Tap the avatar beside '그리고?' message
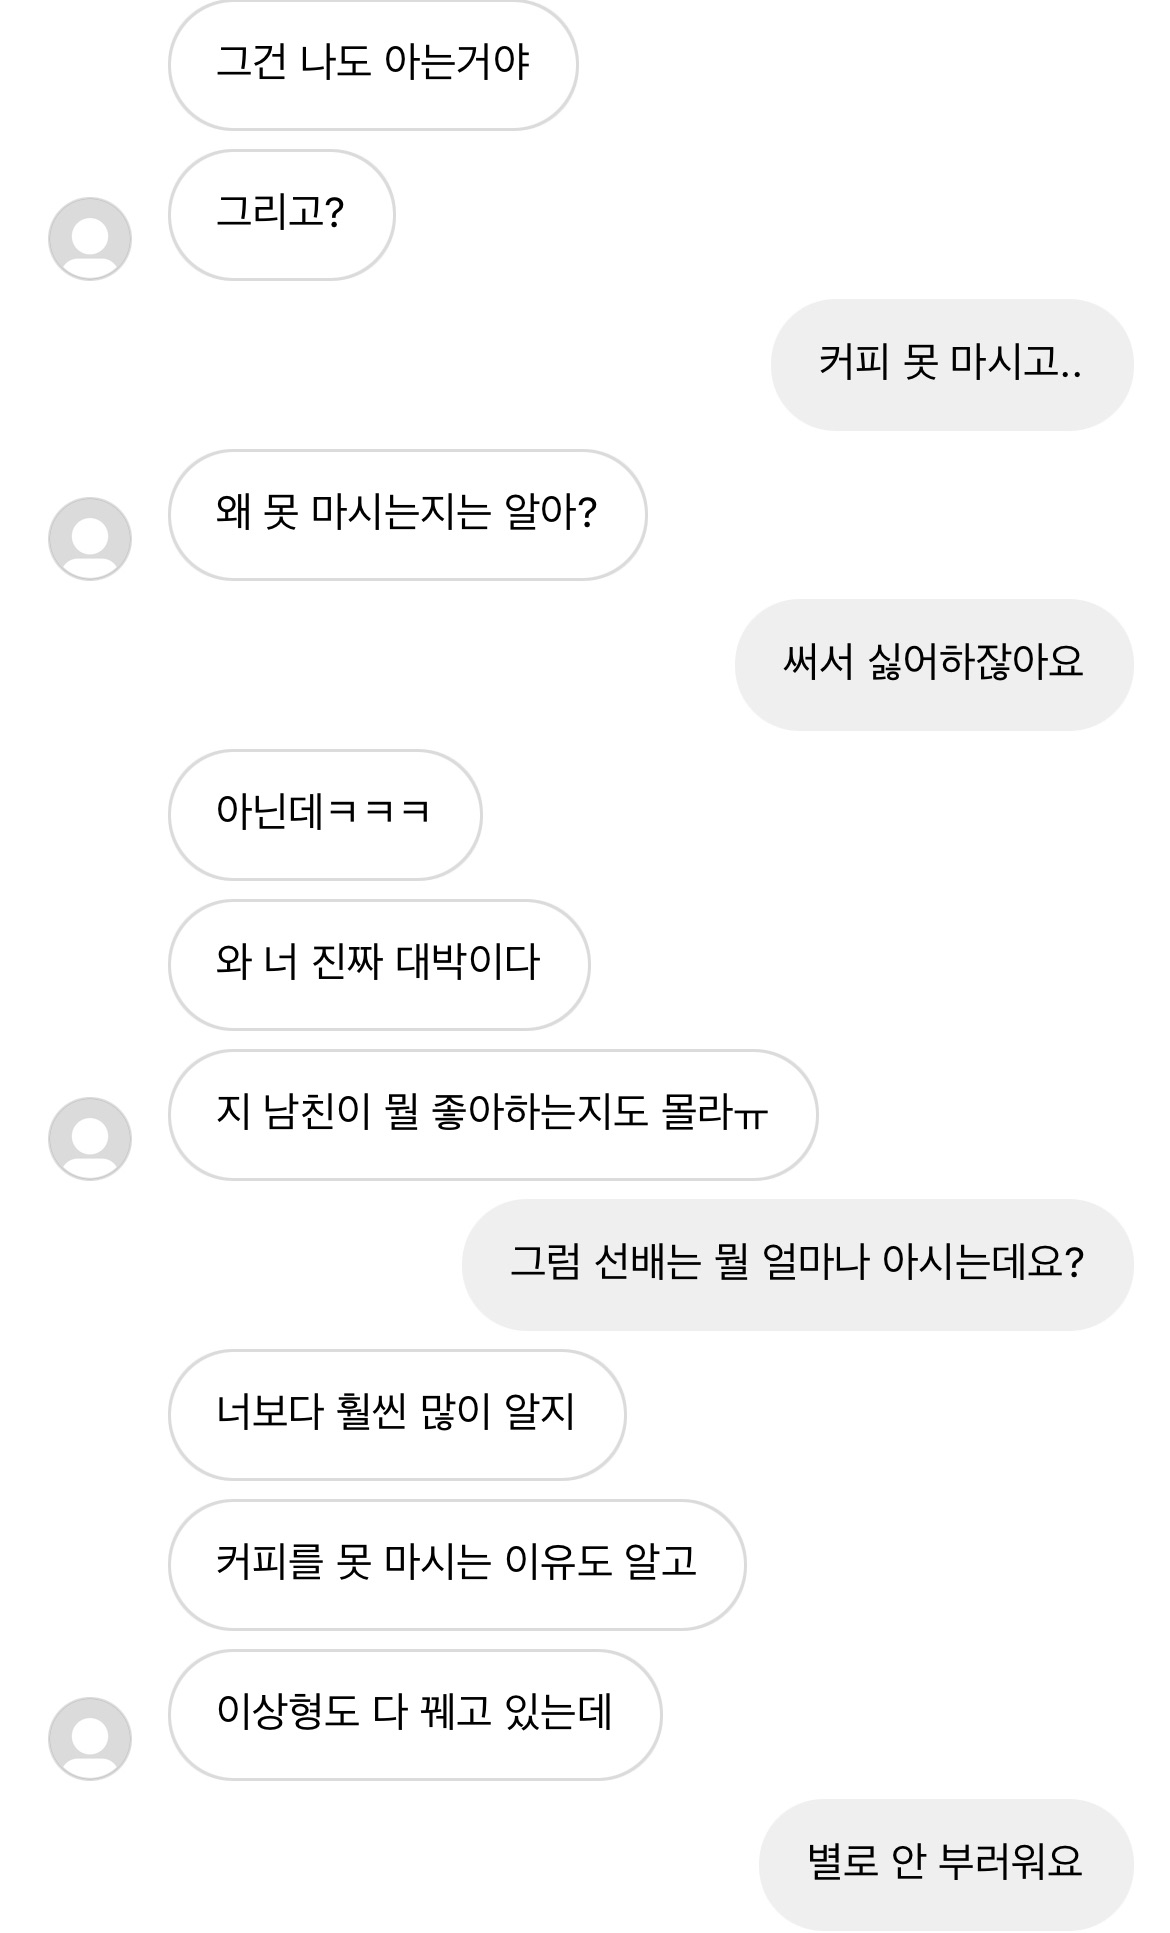 tap(90, 239)
